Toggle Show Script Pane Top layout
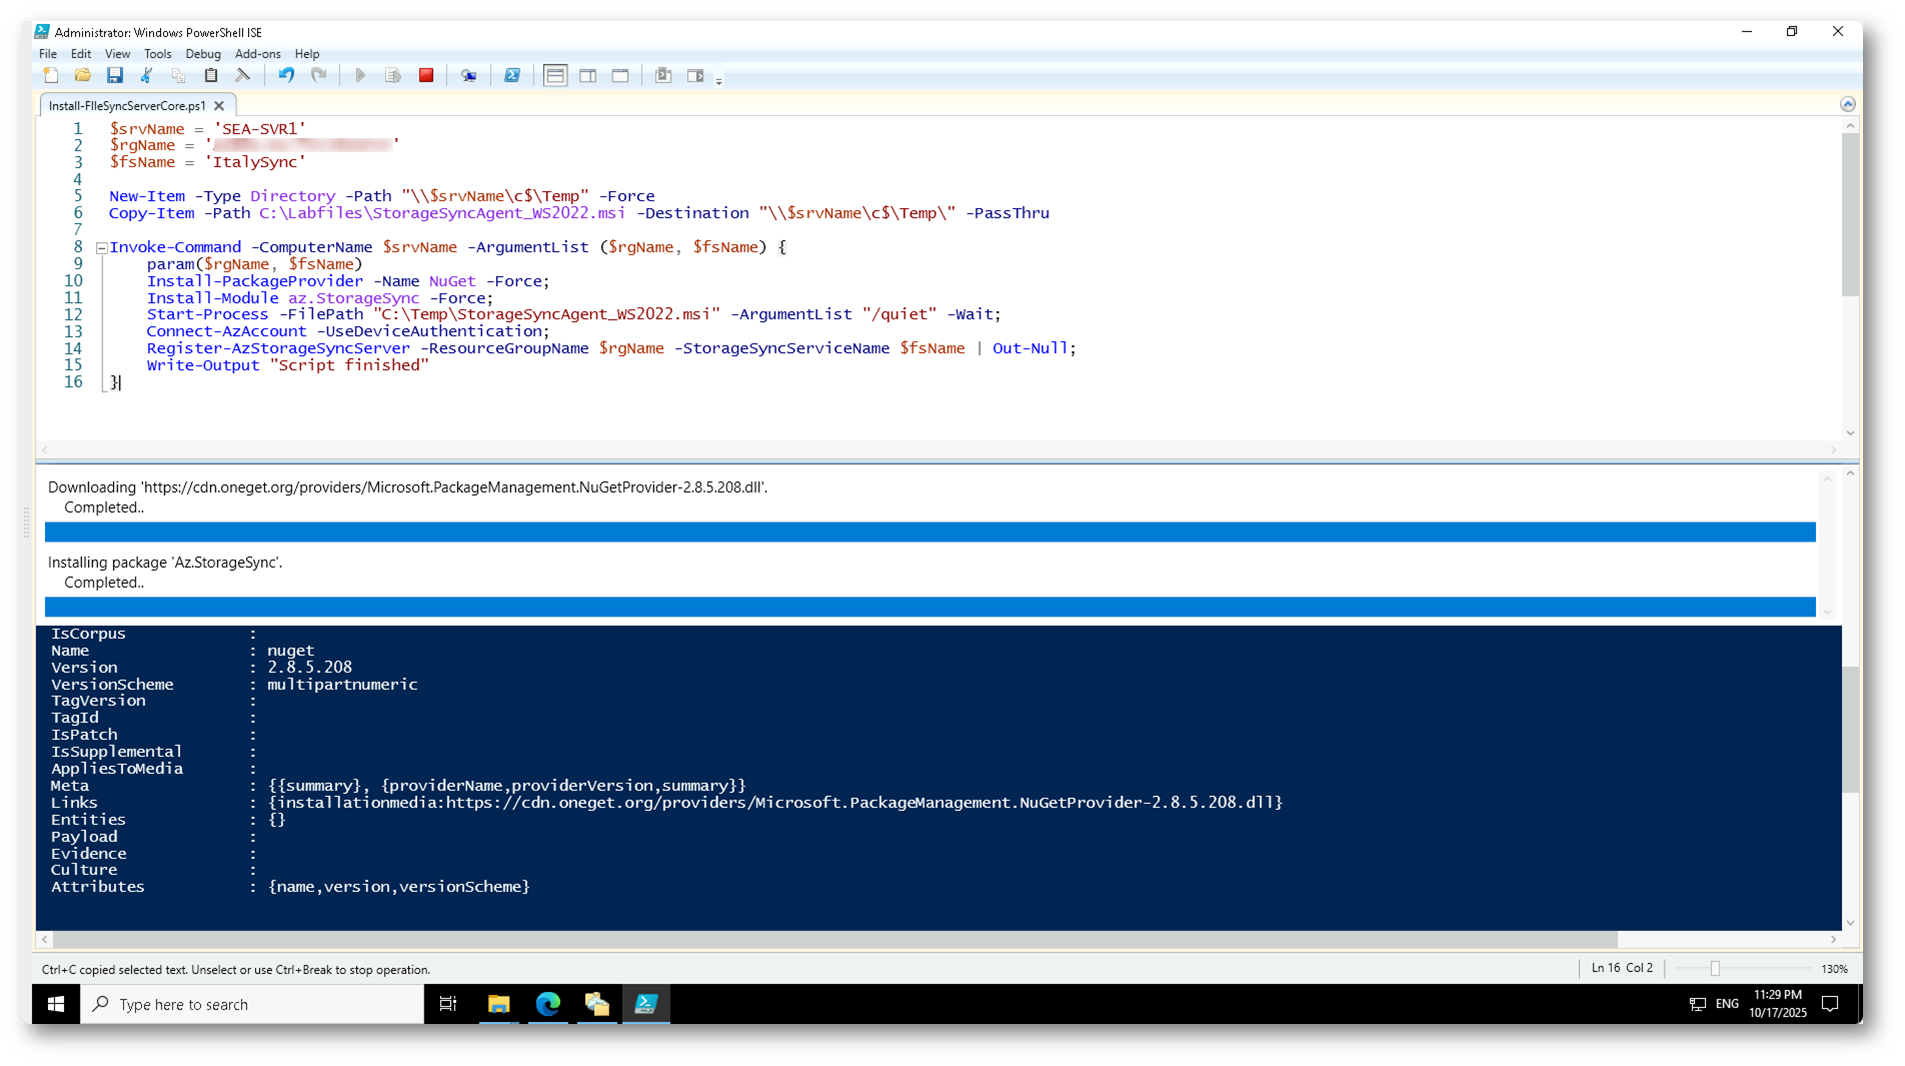Screen dimensions: 1905x1066 555,76
